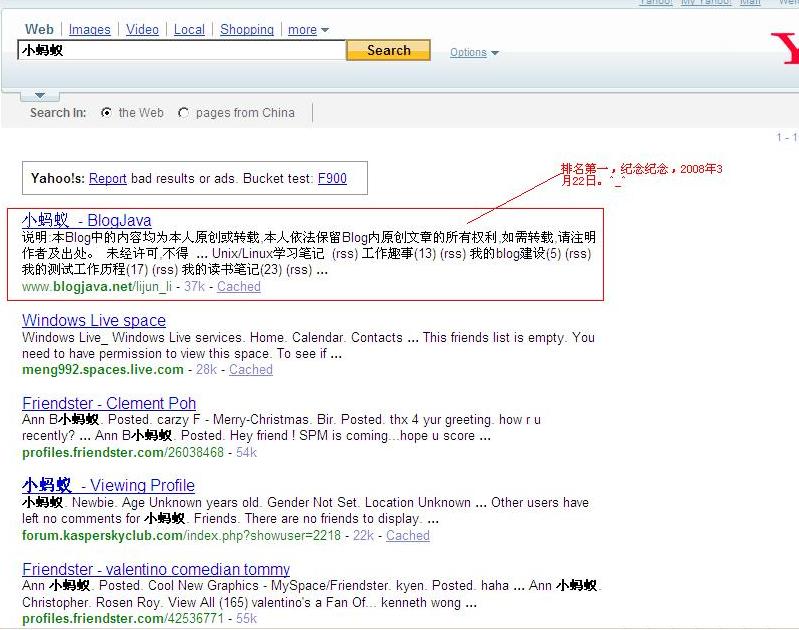Click the meng992.spaces.live.com URL text
799x630 pixels.
[x=102, y=370]
